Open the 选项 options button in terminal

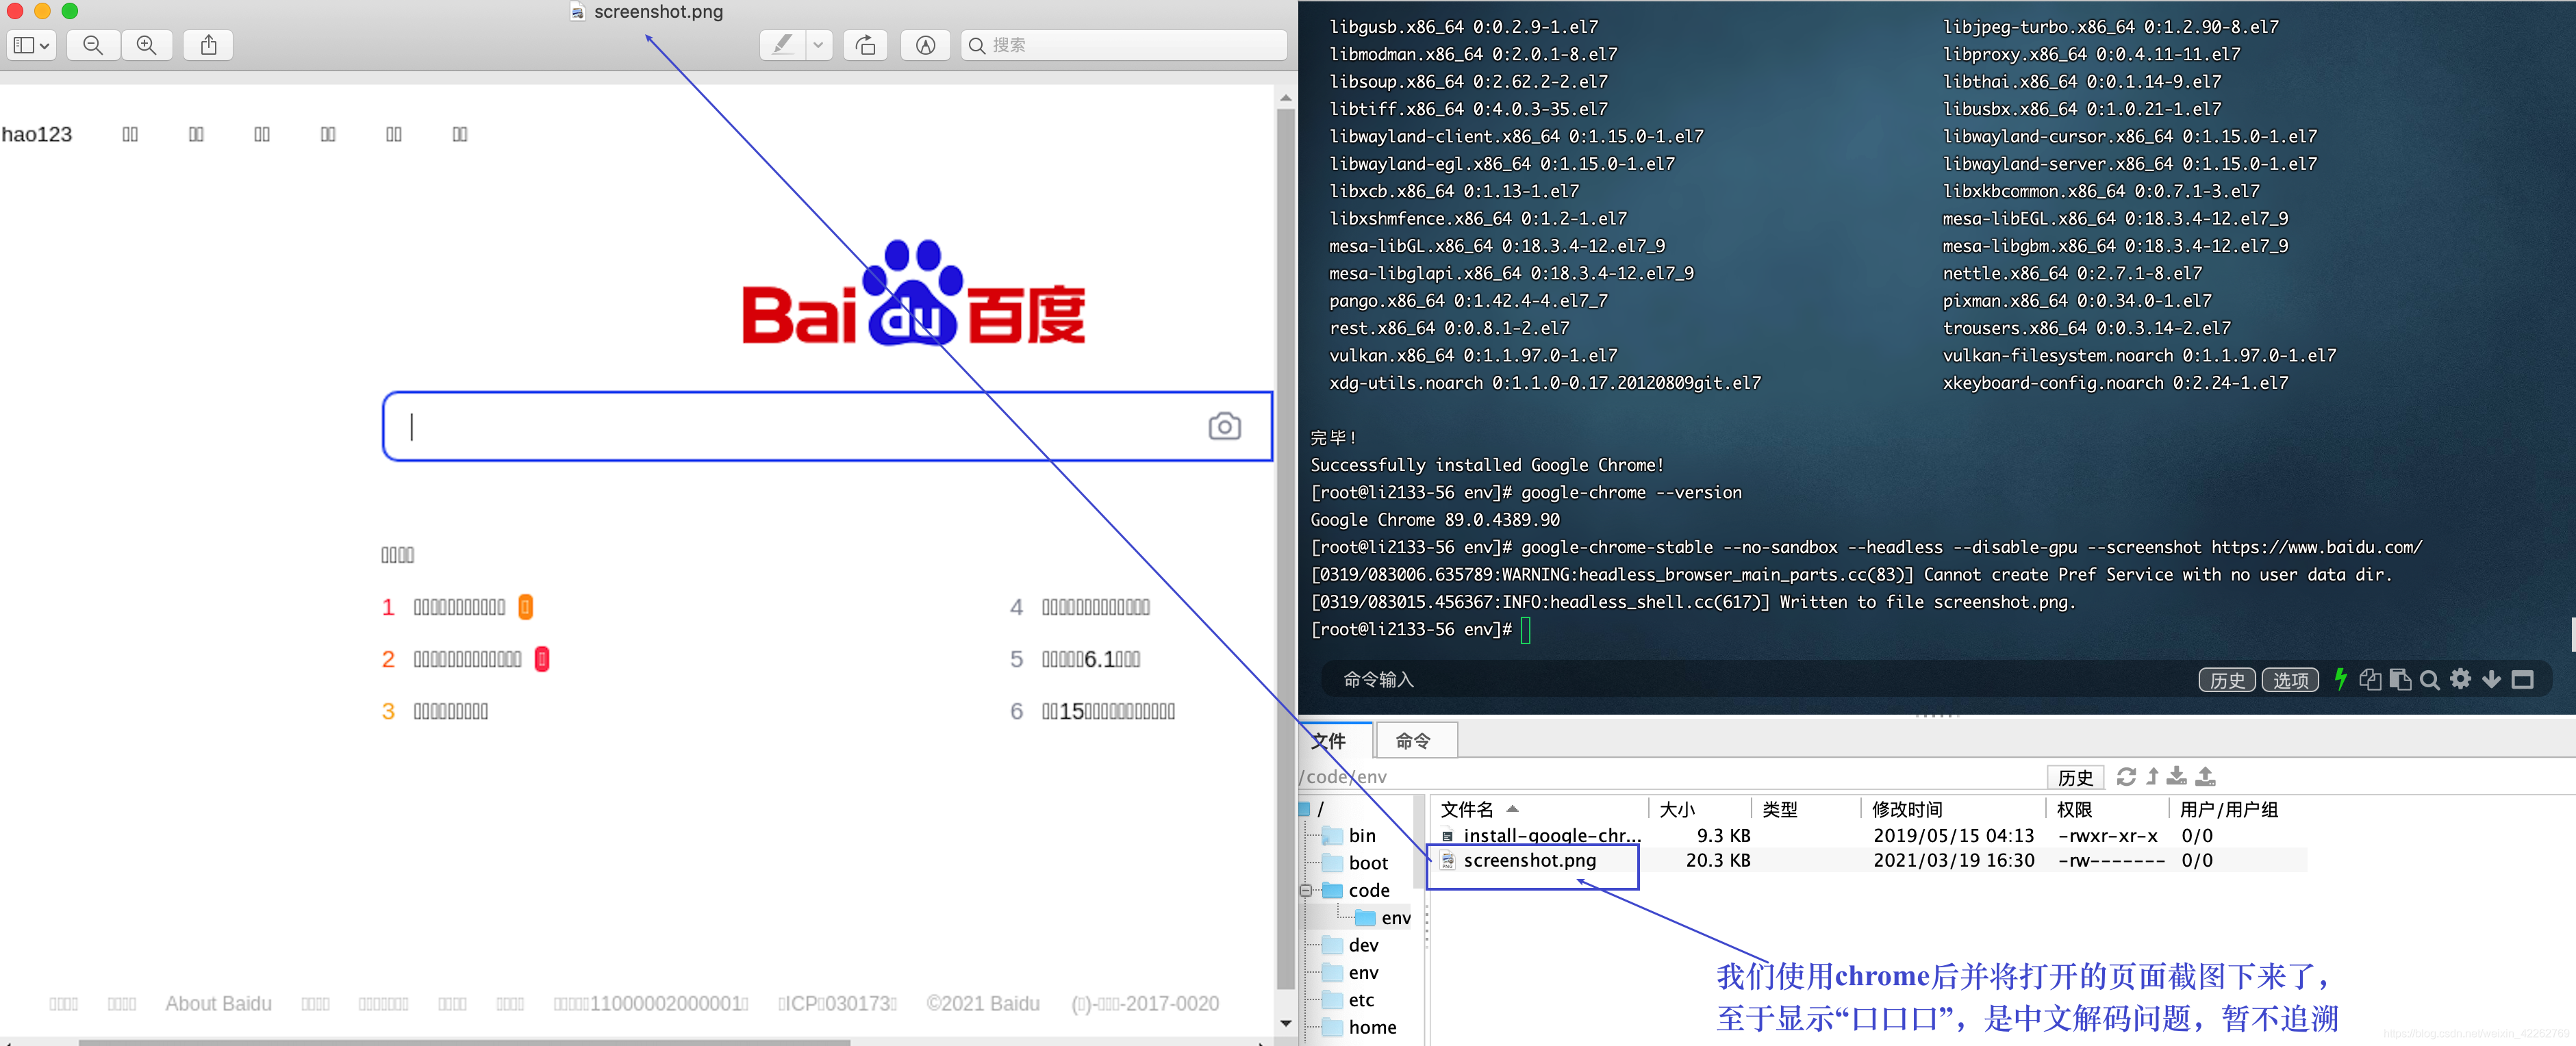click(x=2290, y=680)
